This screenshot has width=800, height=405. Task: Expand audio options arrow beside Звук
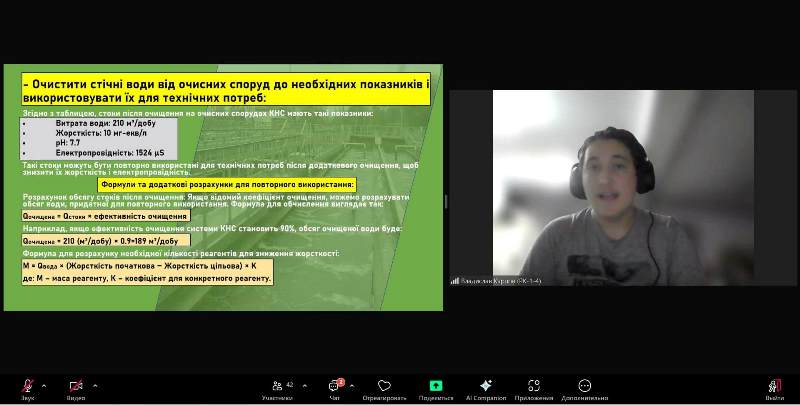coord(44,386)
